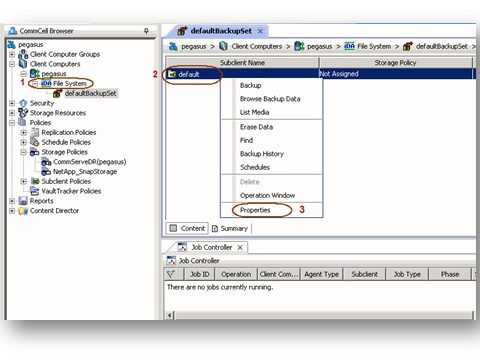This screenshot has width=480, height=363.
Task: Click the Storage Resources icon
Action: coord(23,113)
